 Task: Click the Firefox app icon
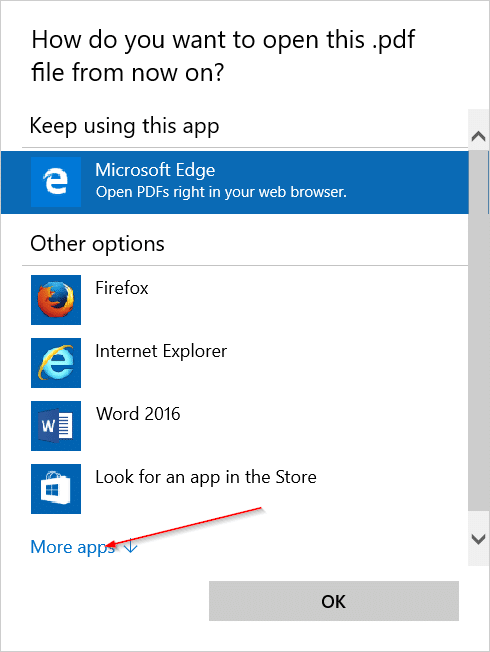tap(56, 300)
